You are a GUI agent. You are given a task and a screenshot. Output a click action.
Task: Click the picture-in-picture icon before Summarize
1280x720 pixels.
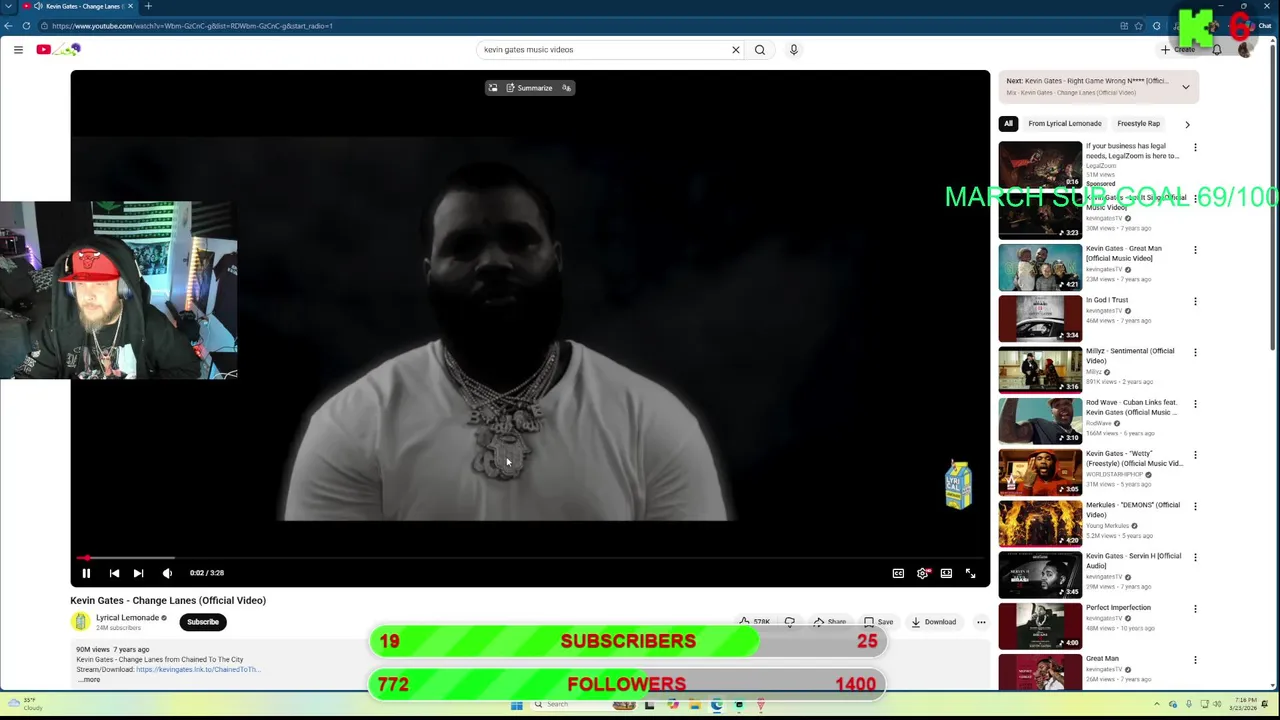[492, 88]
